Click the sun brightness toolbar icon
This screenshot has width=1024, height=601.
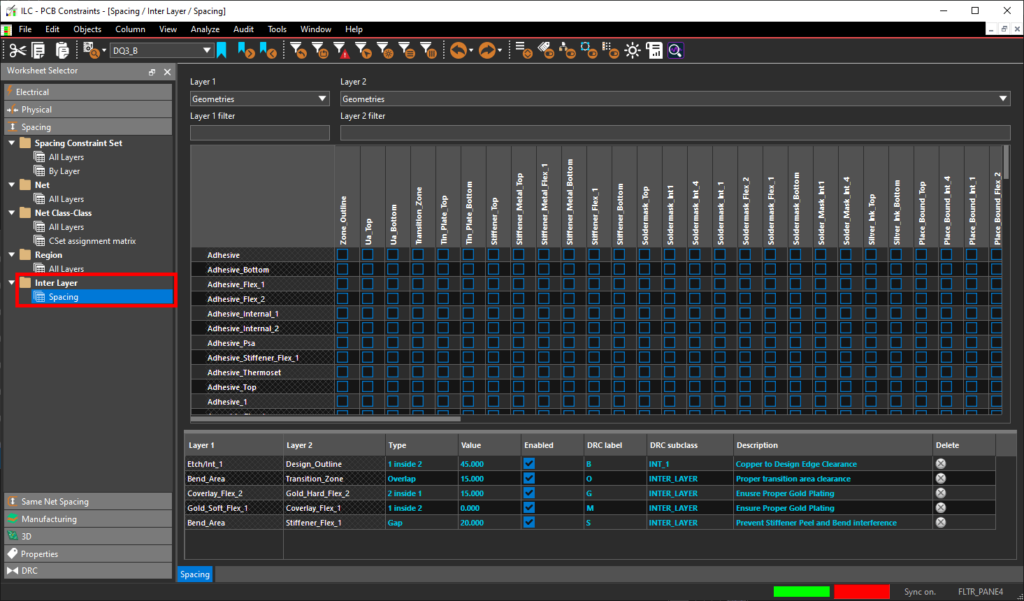click(632, 50)
